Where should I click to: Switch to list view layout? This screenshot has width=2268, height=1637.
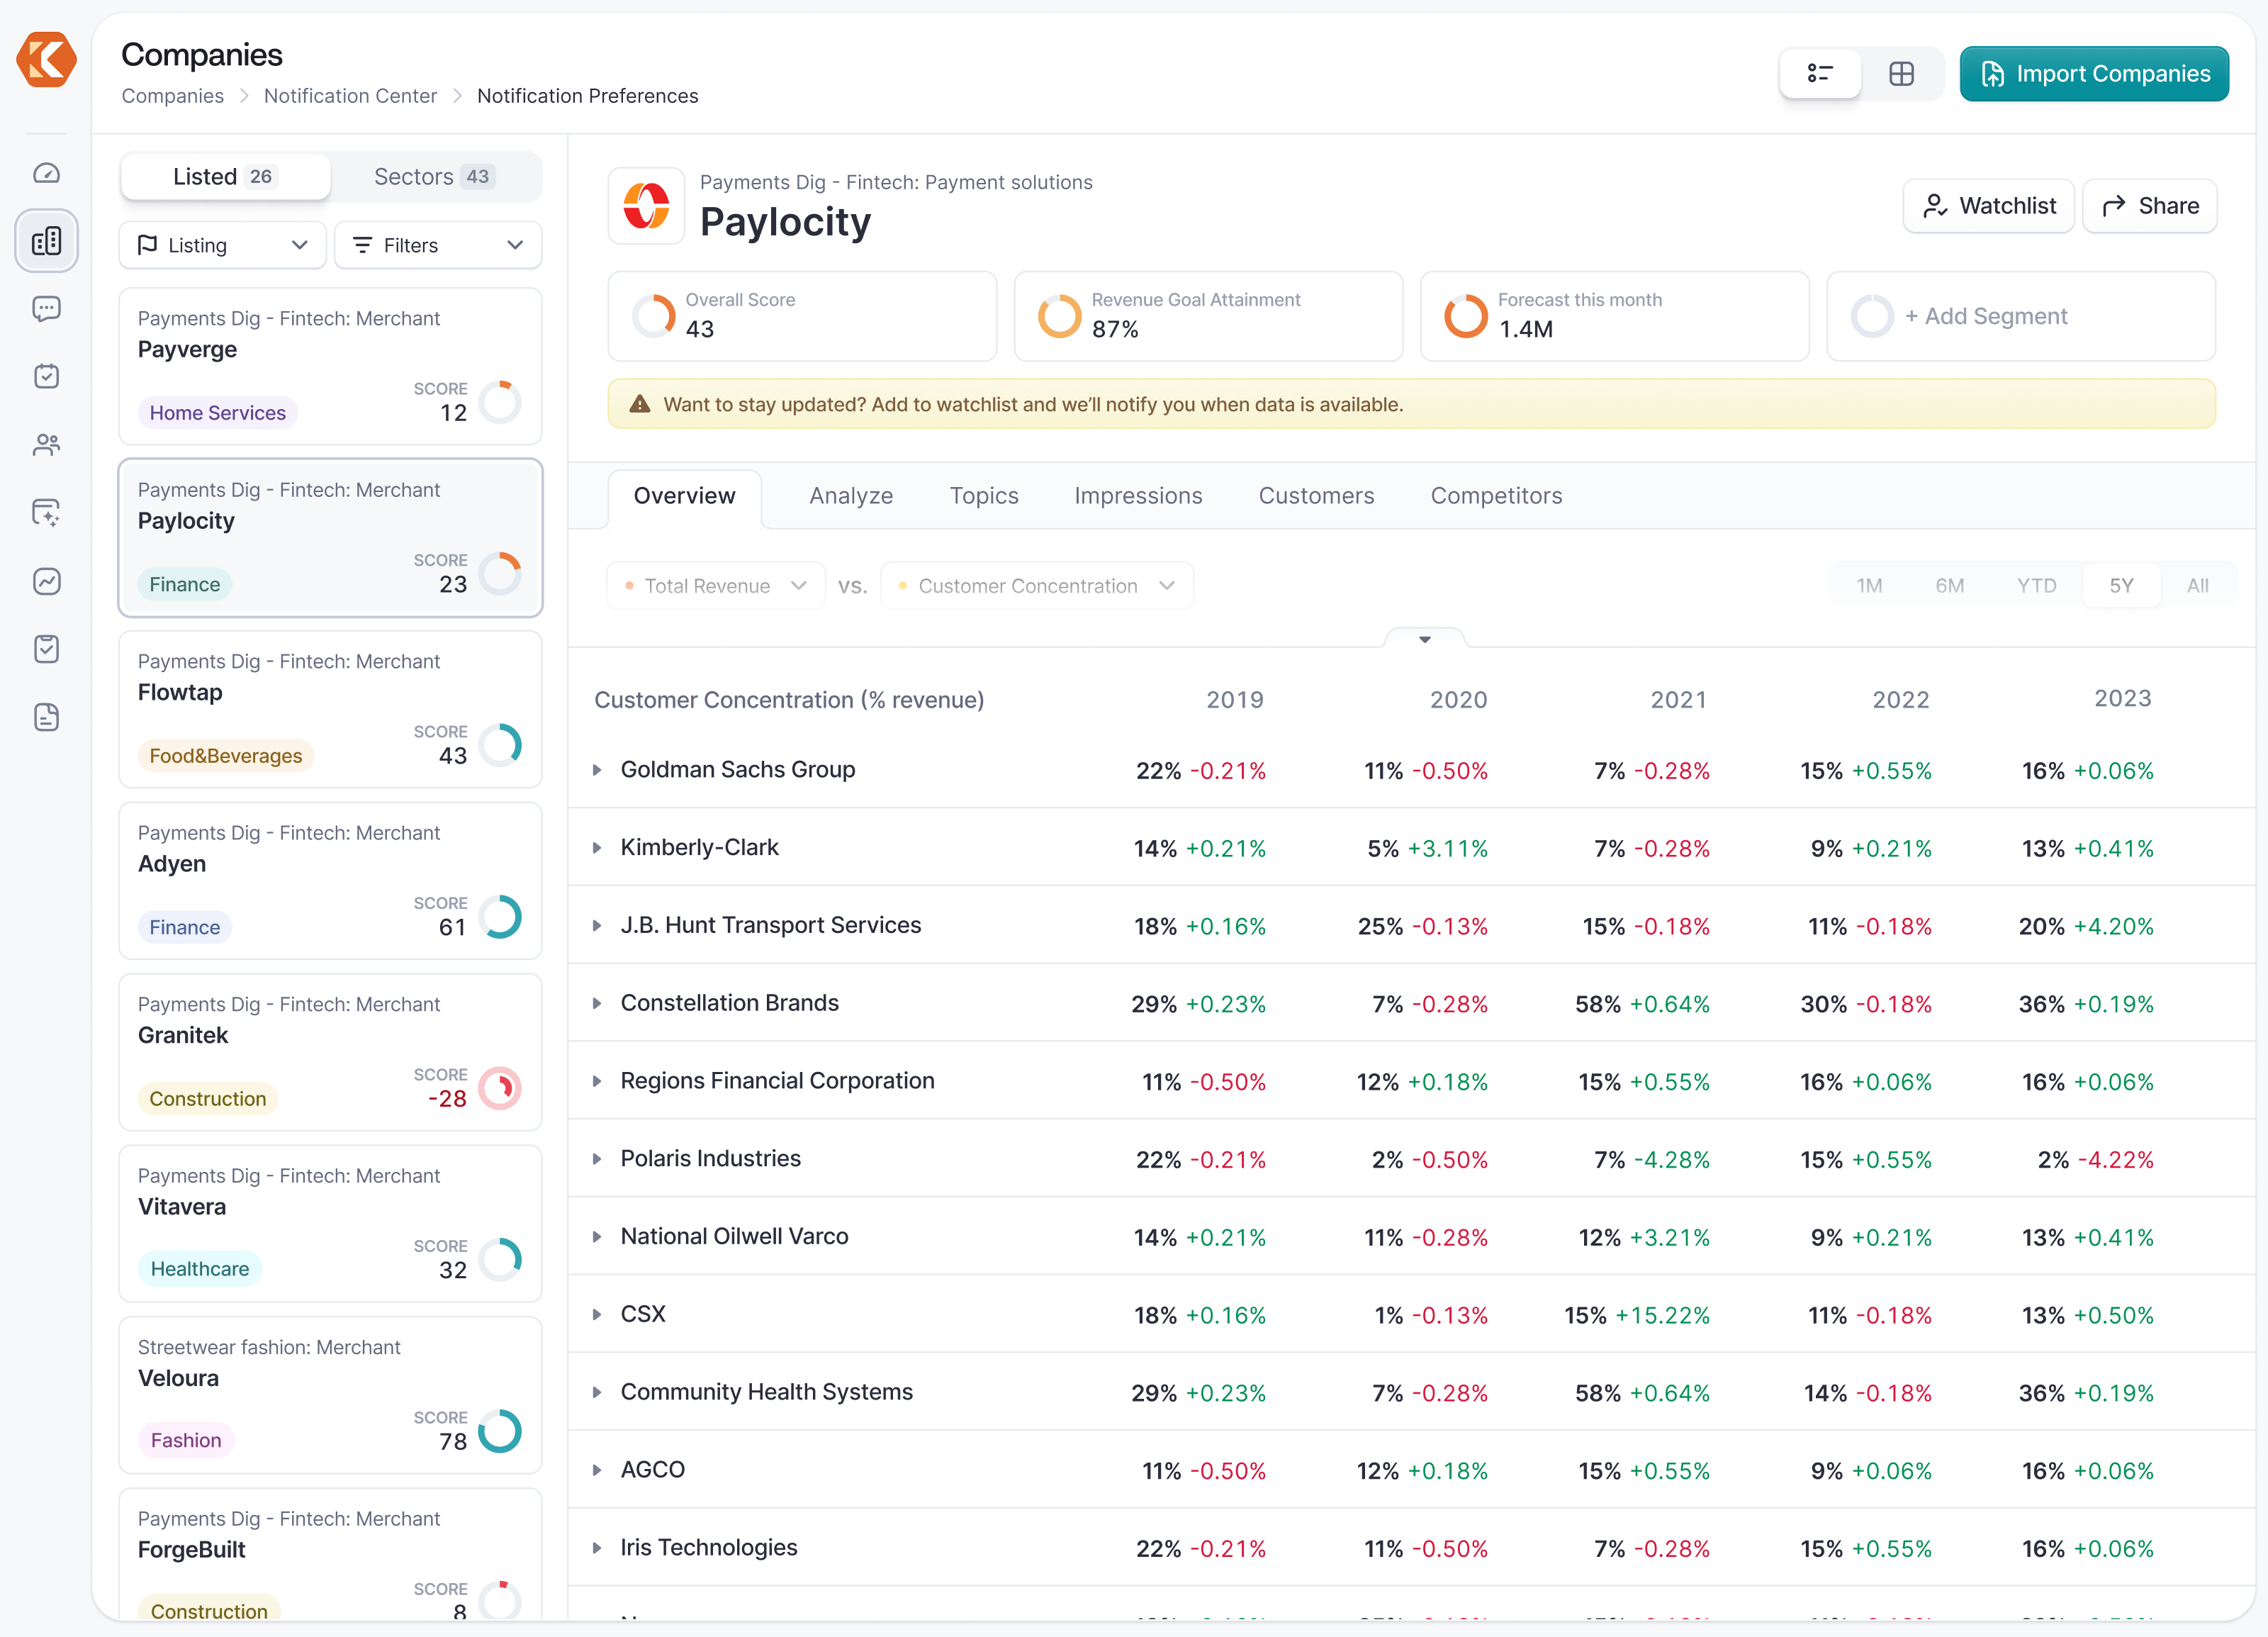tap(1820, 73)
